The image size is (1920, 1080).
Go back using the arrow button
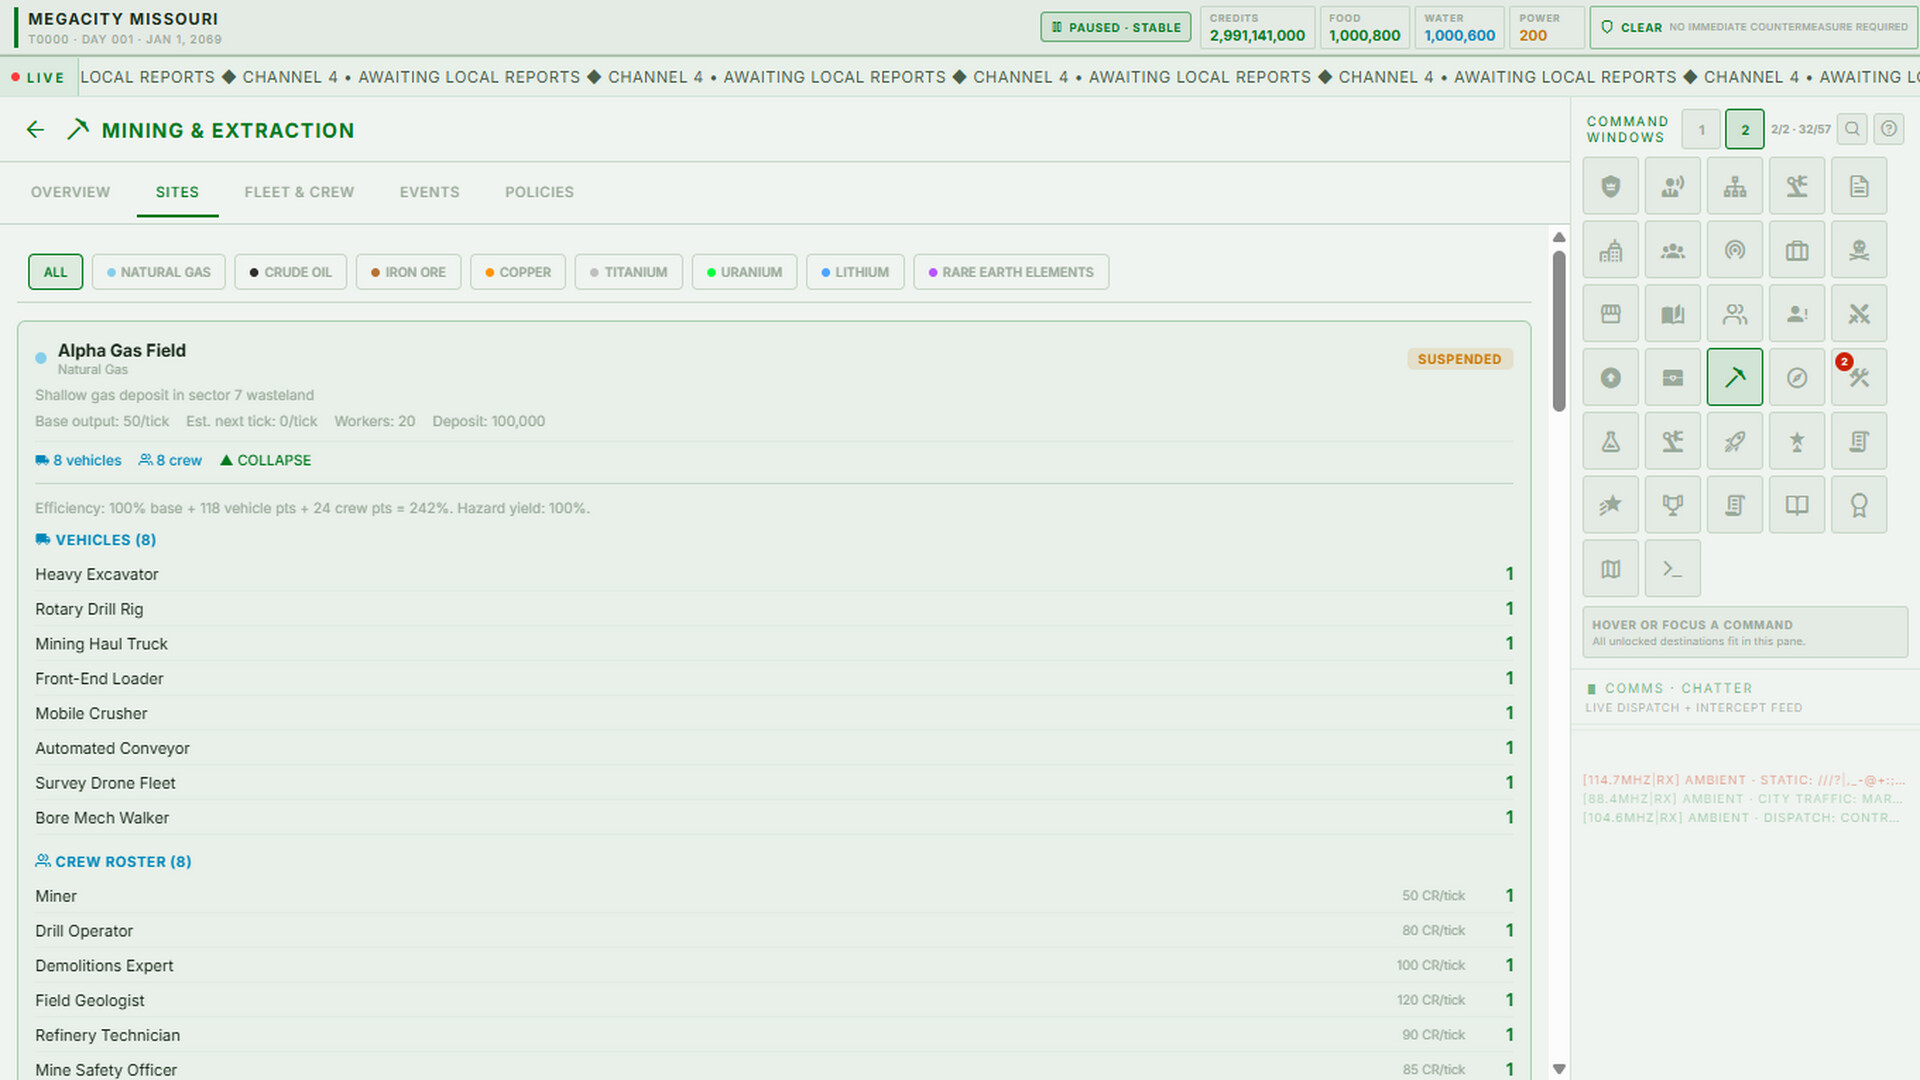tap(36, 130)
